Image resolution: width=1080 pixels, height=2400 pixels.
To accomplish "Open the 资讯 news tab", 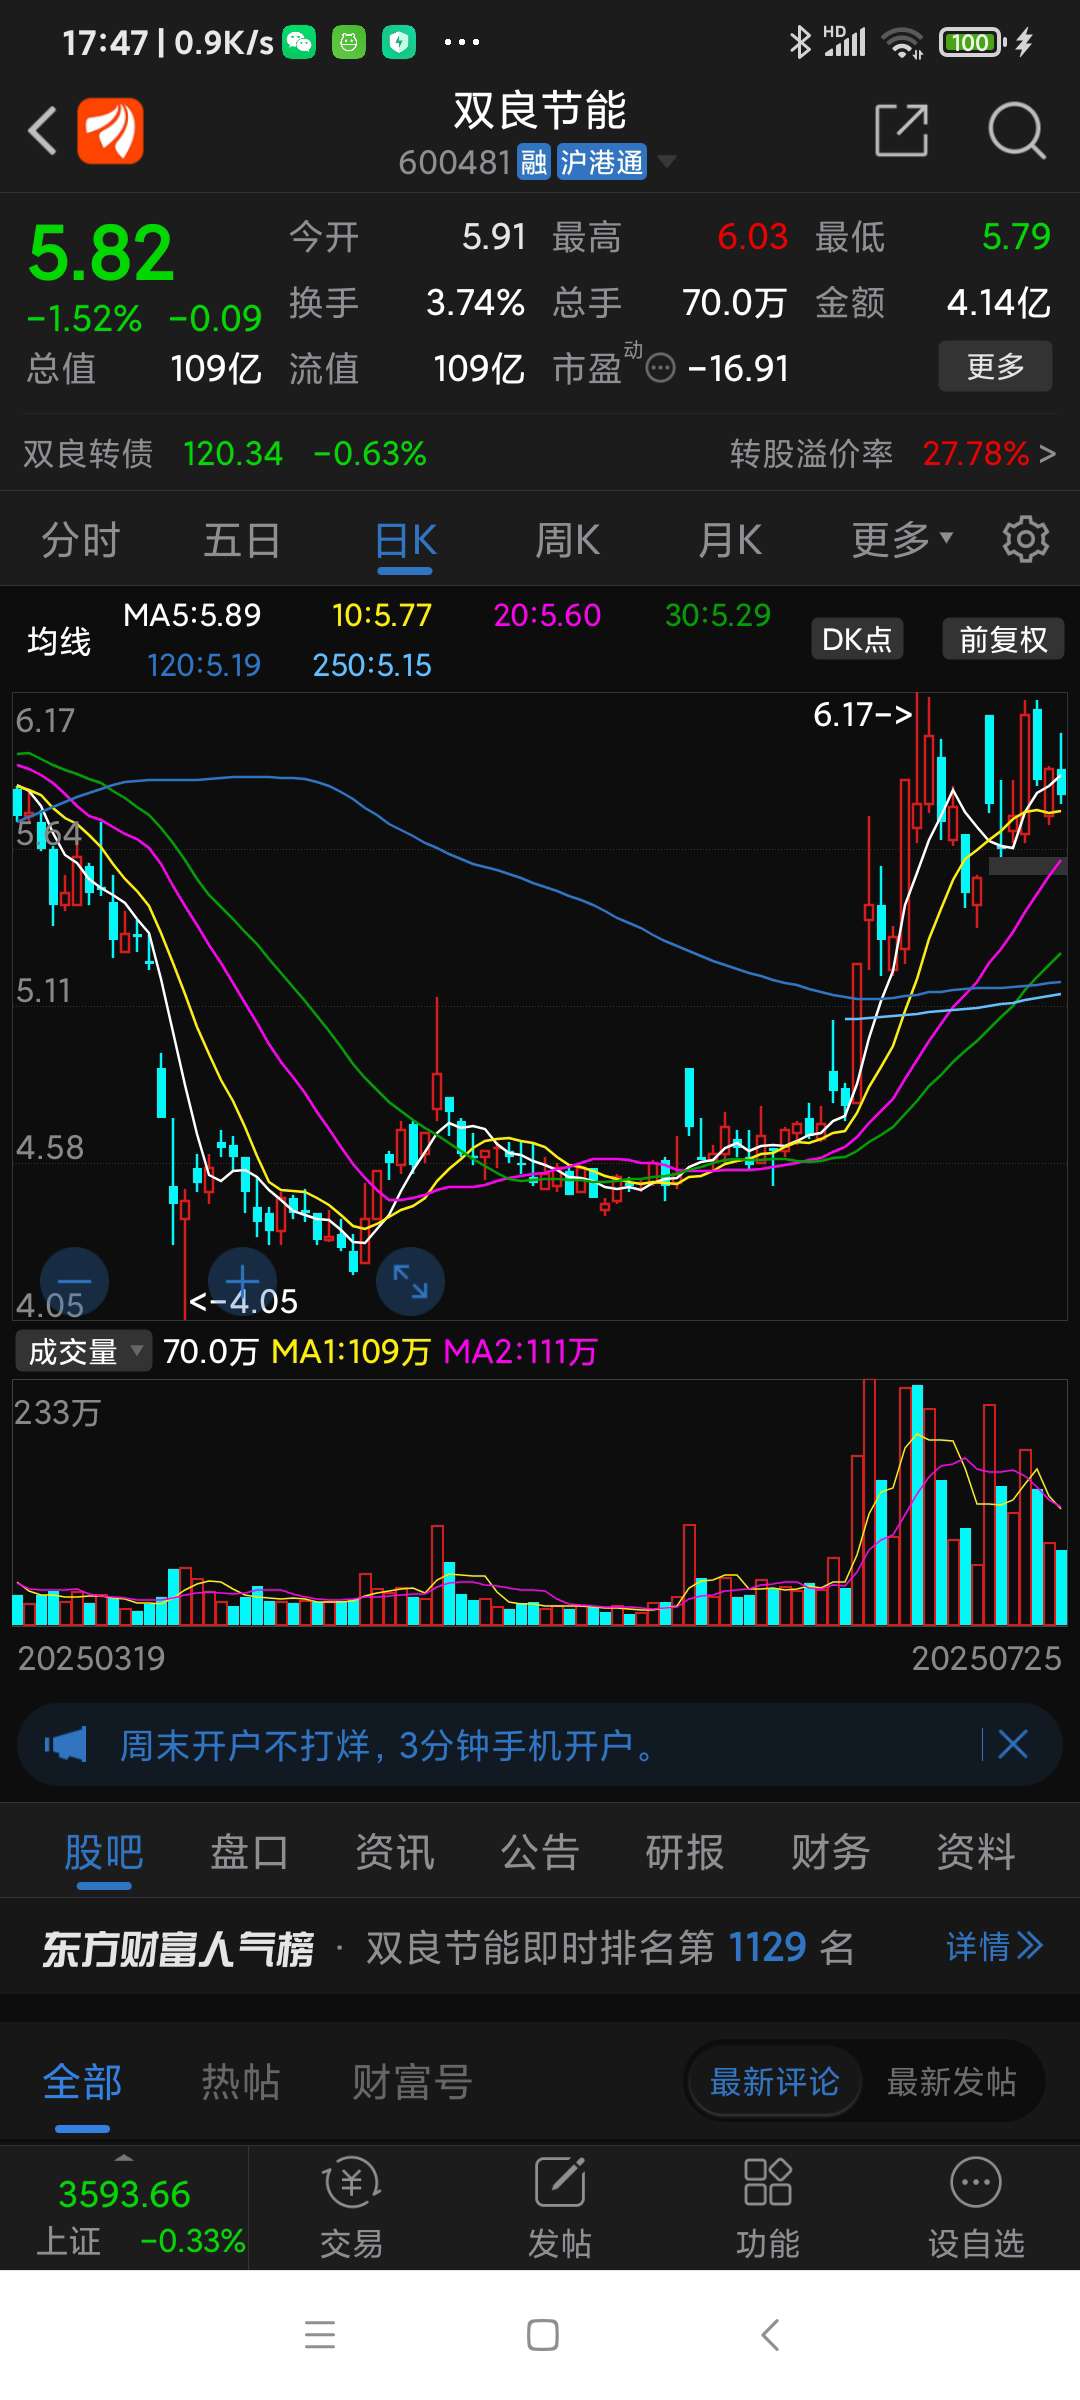I will pyautogui.click(x=395, y=1852).
